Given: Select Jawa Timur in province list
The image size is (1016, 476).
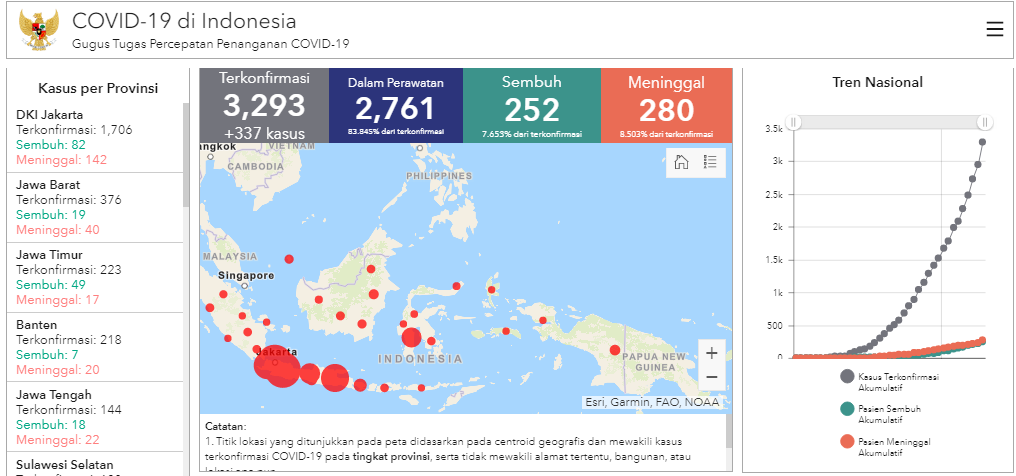Looking at the screenshot, I should 95,277.
